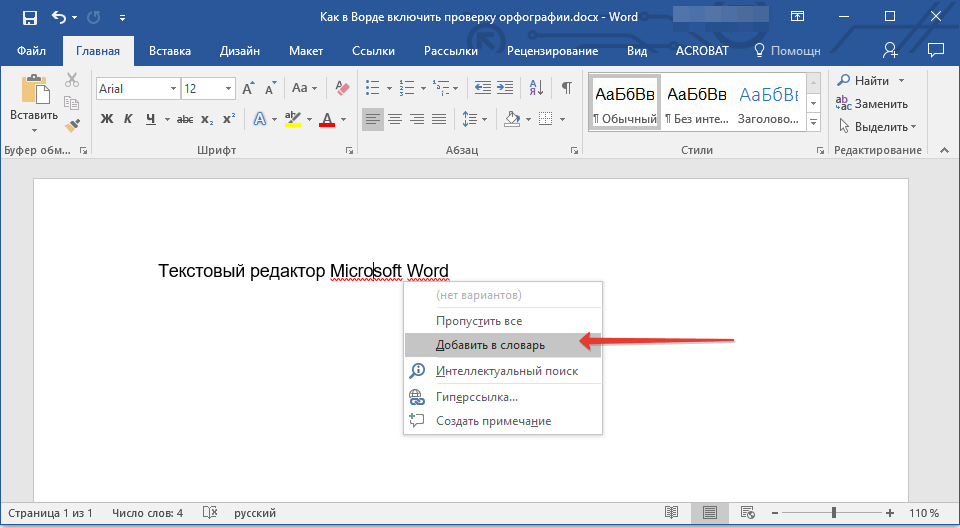
Task: Click the Cut scissors icon
Action: coord(72,81)
